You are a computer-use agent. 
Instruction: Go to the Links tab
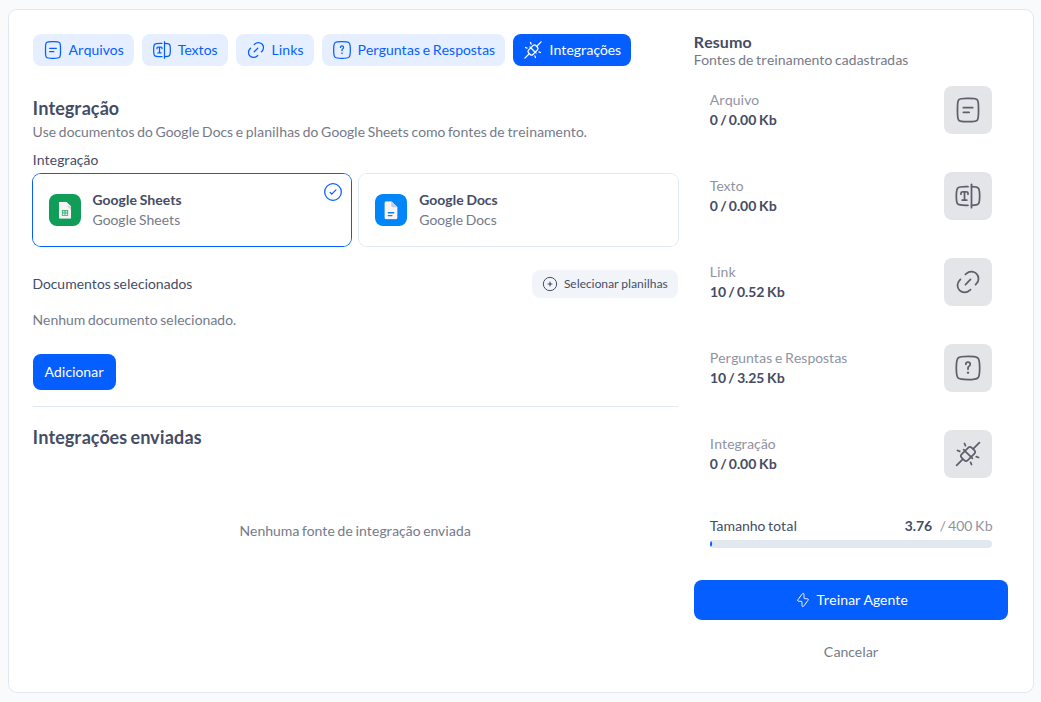tap(275, 50)
